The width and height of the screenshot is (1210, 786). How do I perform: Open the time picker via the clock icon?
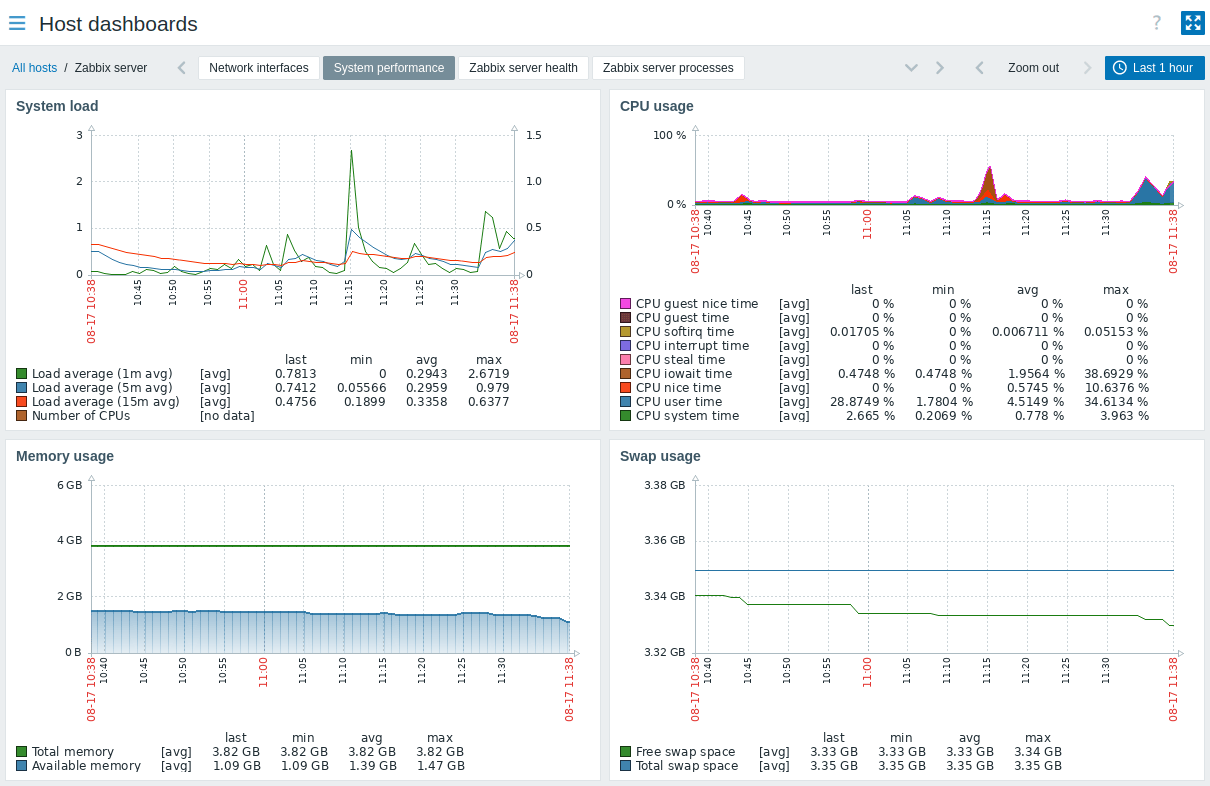tap(1121, 68)
